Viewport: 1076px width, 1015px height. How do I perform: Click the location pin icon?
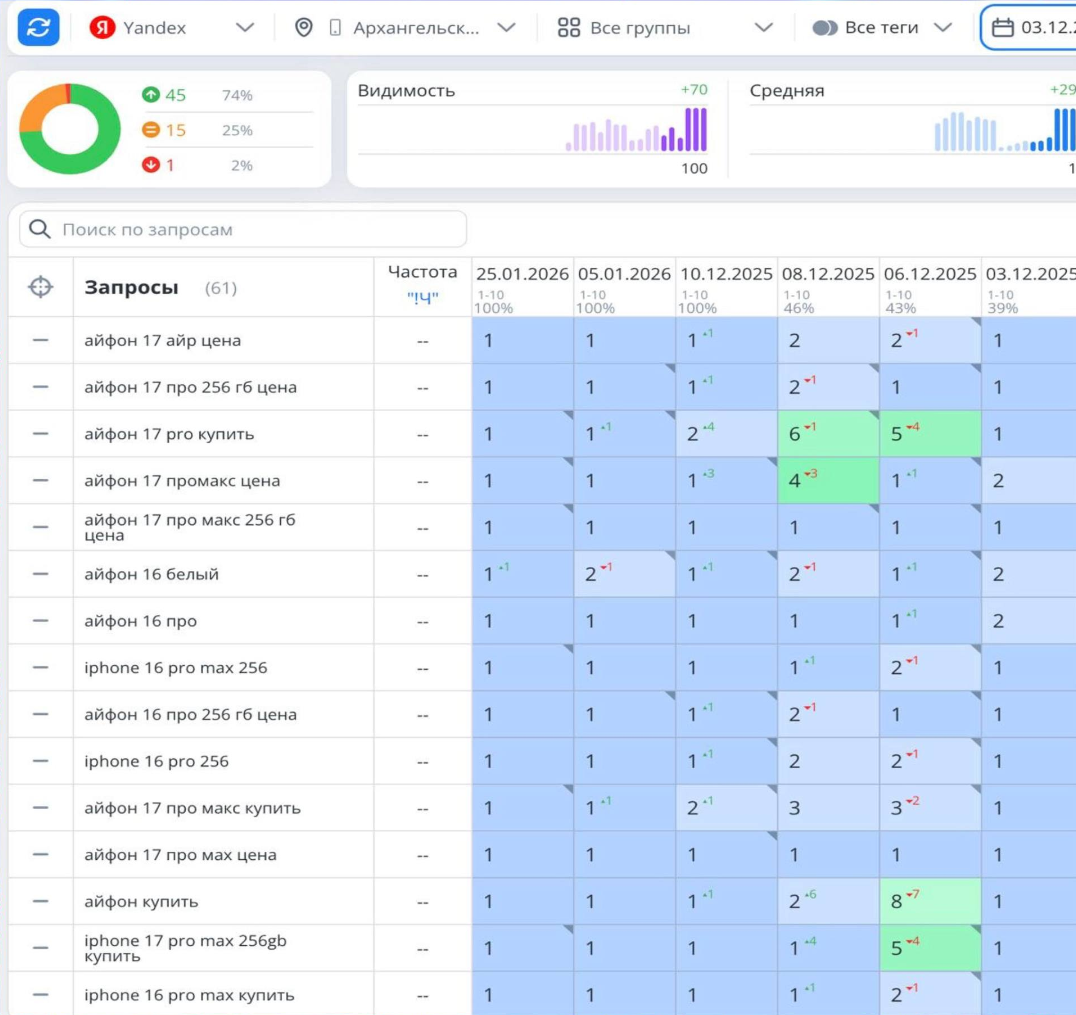(x=303, y=27)
